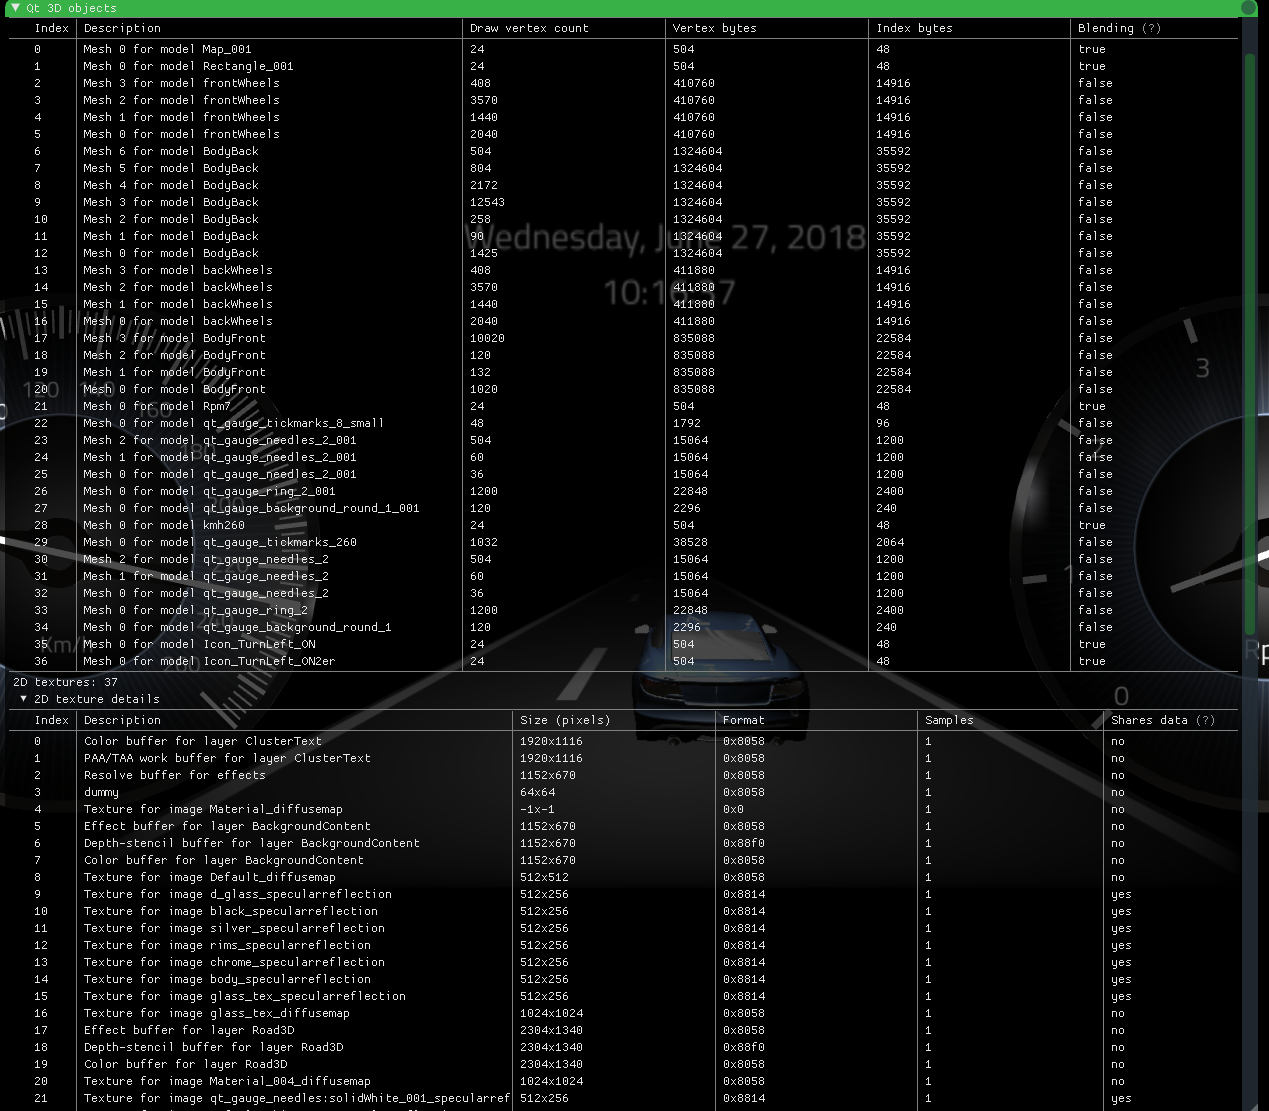The width and height of the screenshot is (1269, 1111).
Task: Click the round close button in title bar
Action: (1248, 8)
